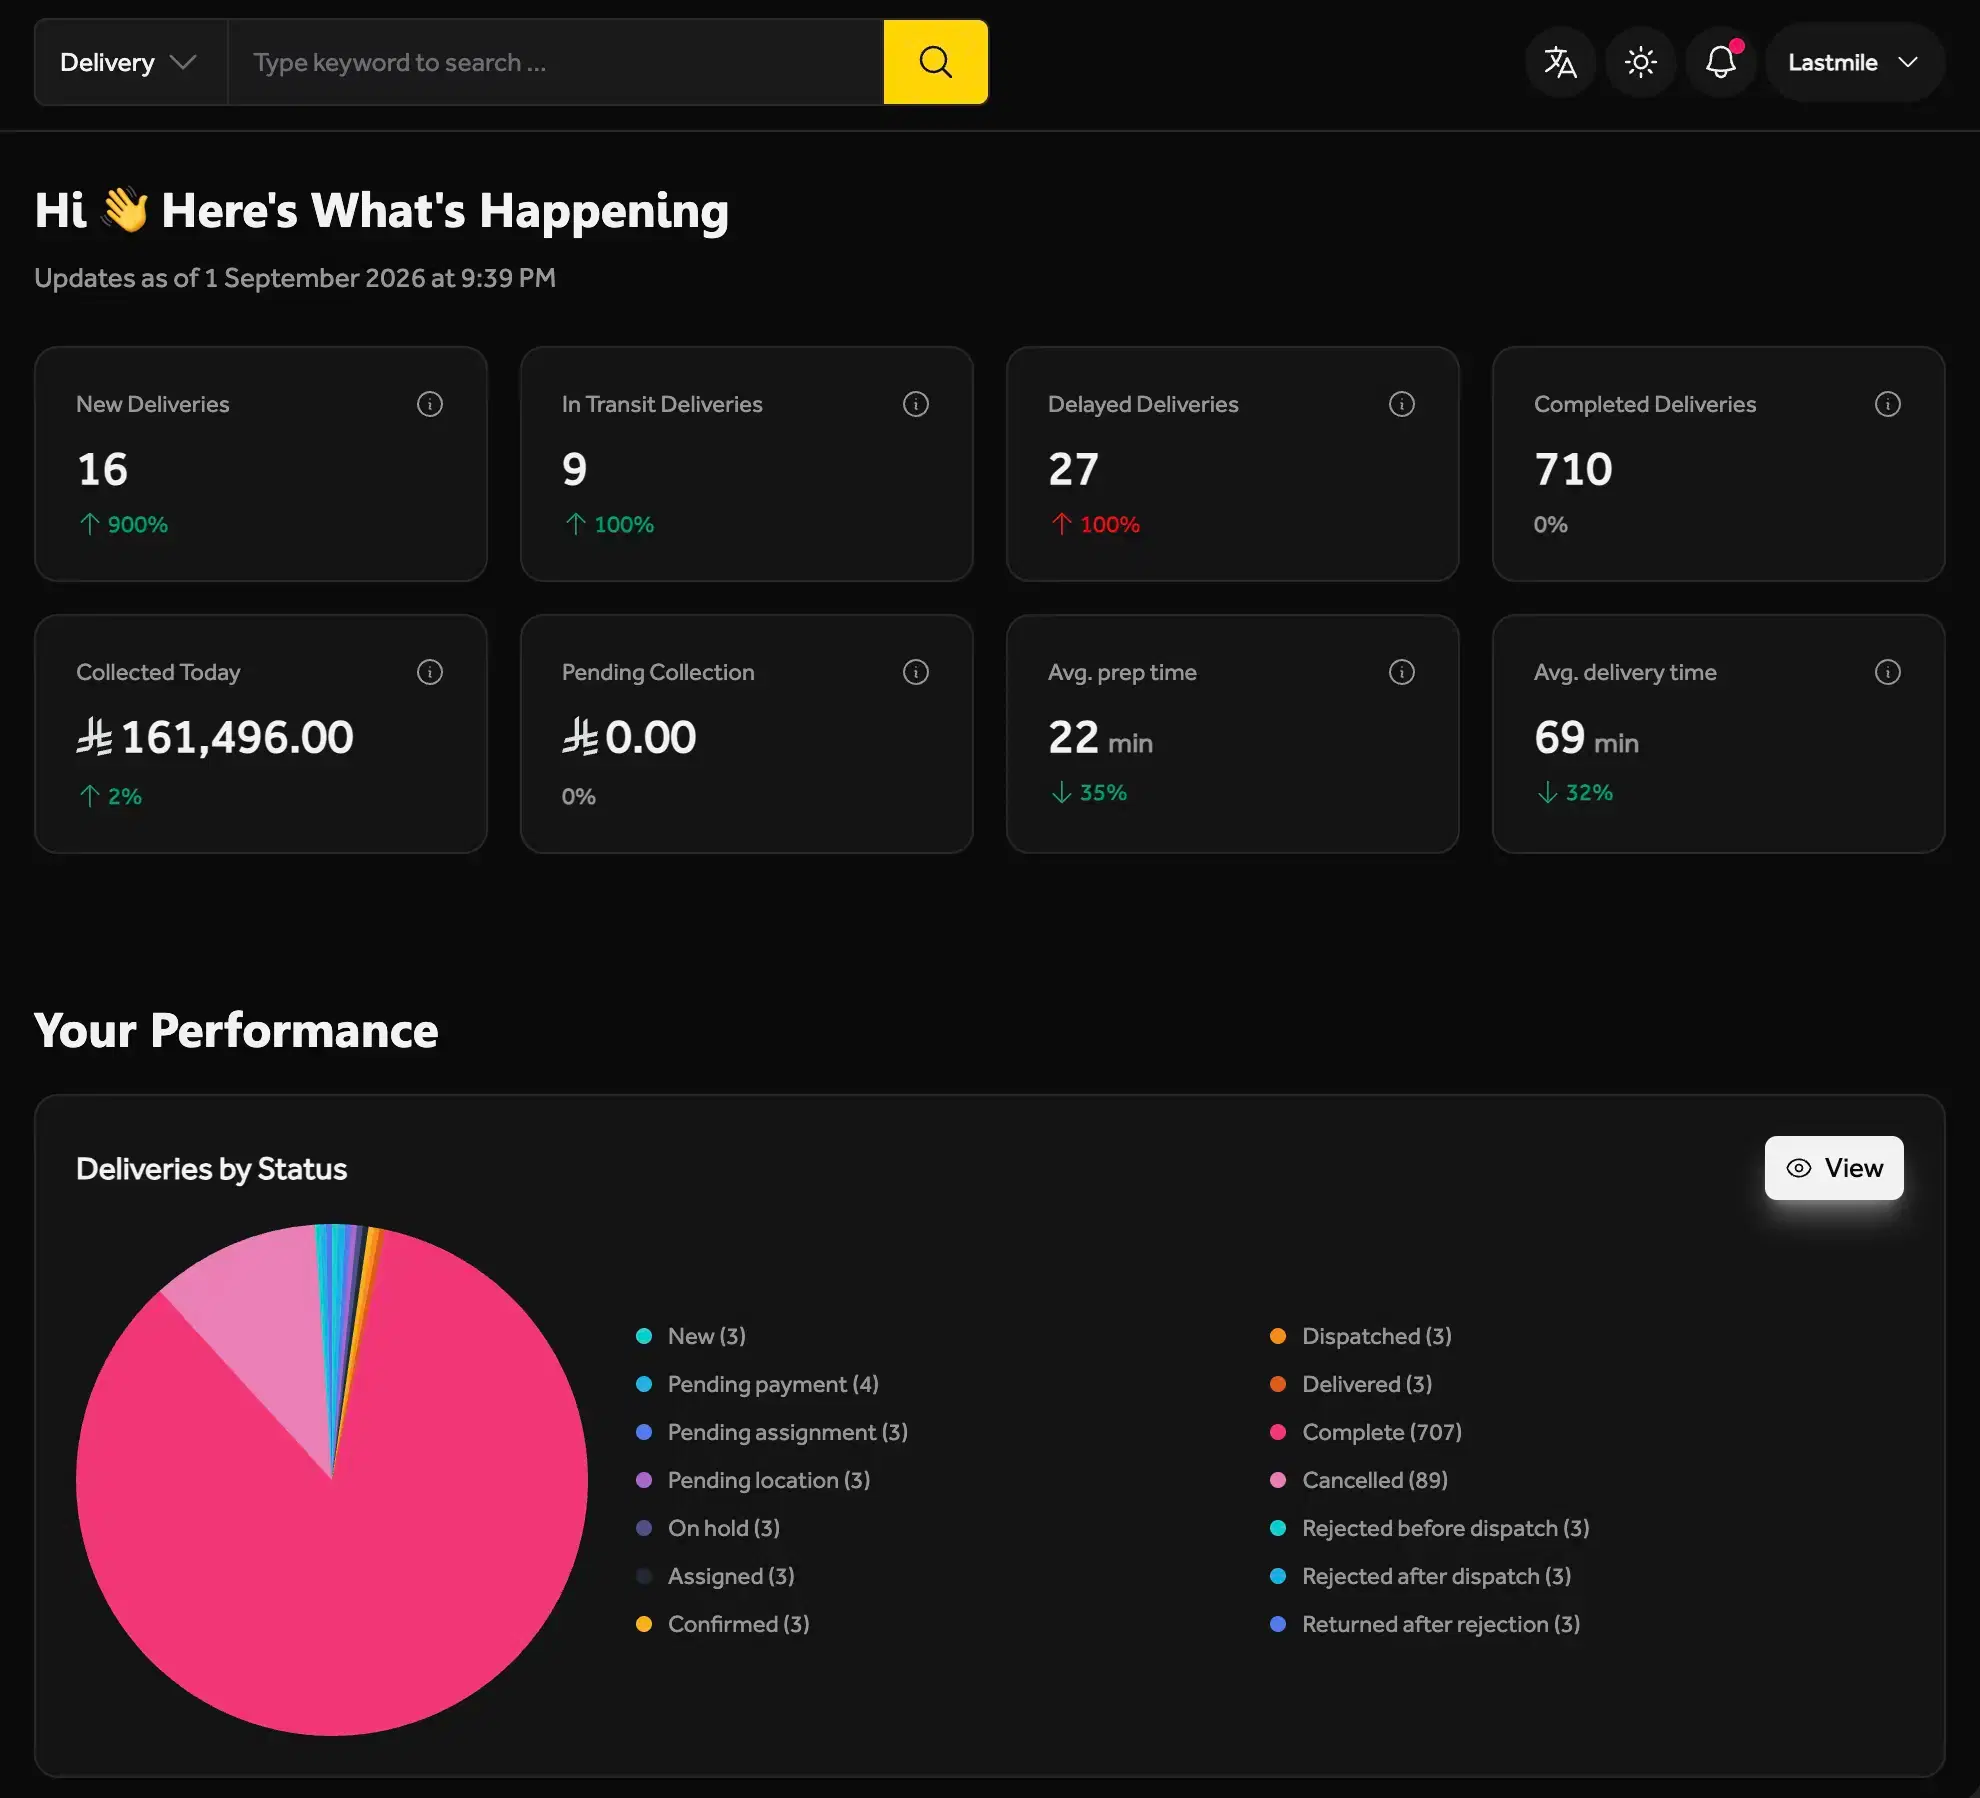Toggle Assigned (3) legend entry
Screen dimensions: 1980x1798
(715, 1576)
